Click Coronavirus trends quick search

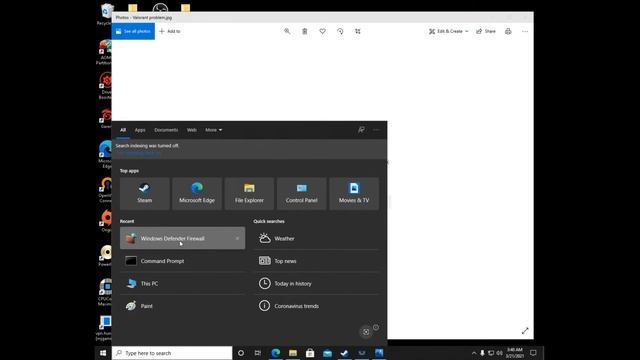pos(316,306)
